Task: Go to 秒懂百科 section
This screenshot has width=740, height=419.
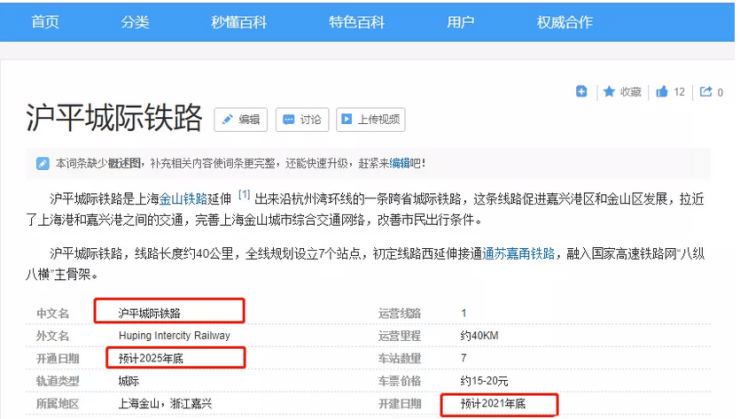Action: point(236,21)
